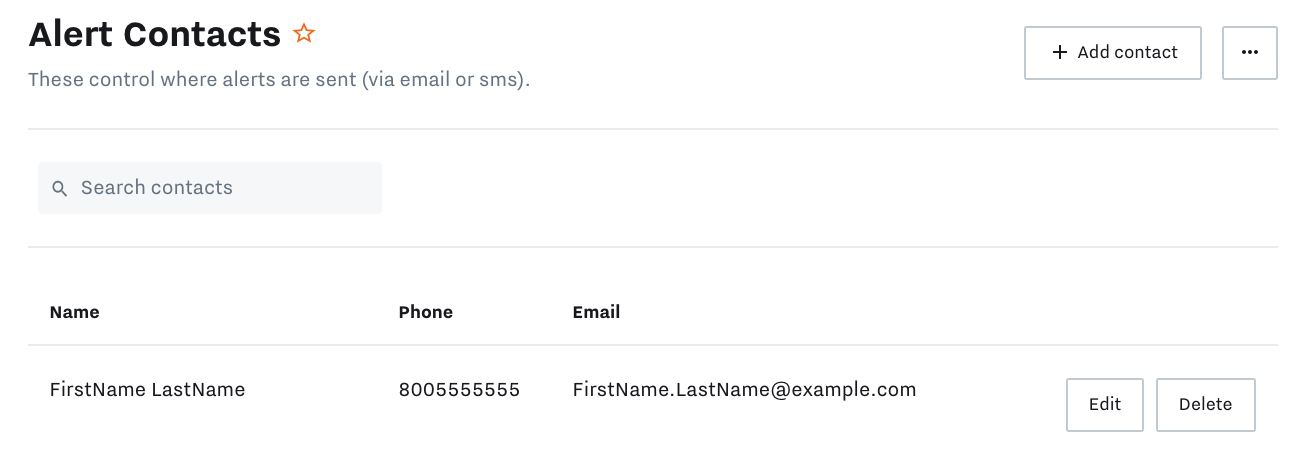
Task: Edit the FirstName LastName contact
Action: pos(1105,405)
